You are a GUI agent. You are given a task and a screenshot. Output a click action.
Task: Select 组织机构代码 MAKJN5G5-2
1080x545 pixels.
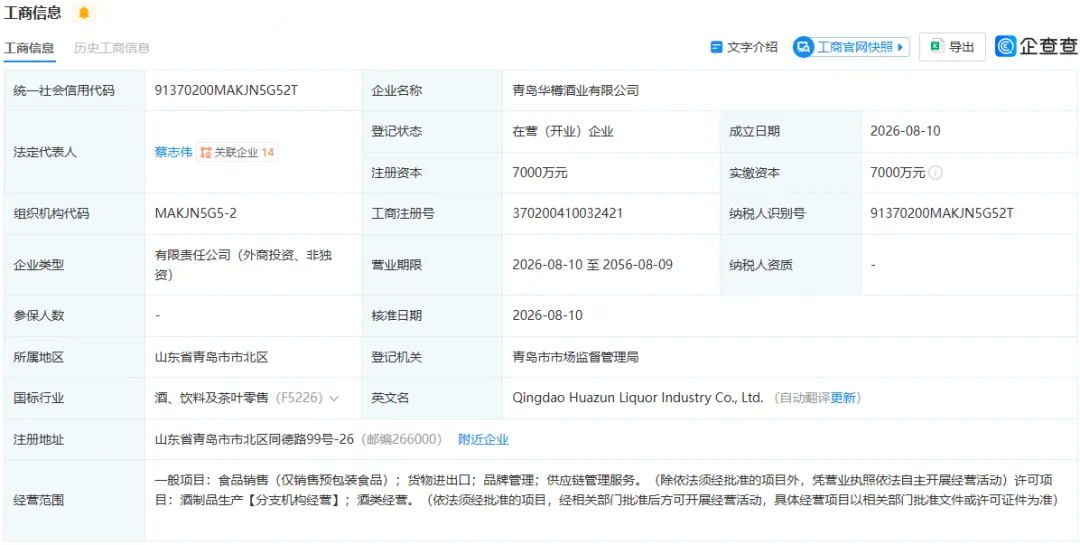coord(196,214)
